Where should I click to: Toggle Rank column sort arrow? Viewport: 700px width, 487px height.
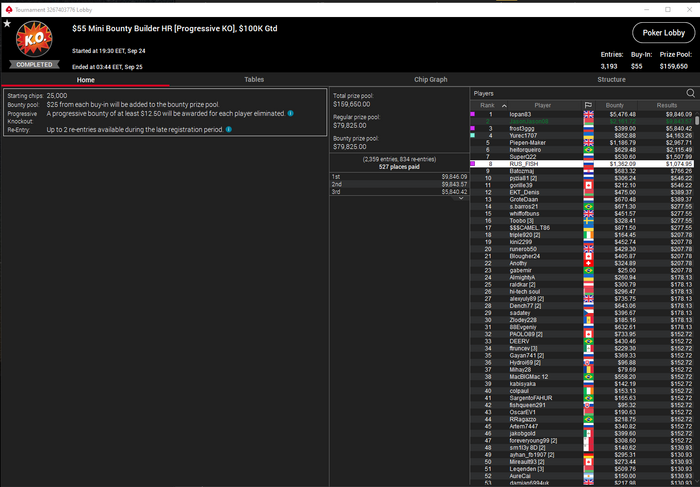504,106
